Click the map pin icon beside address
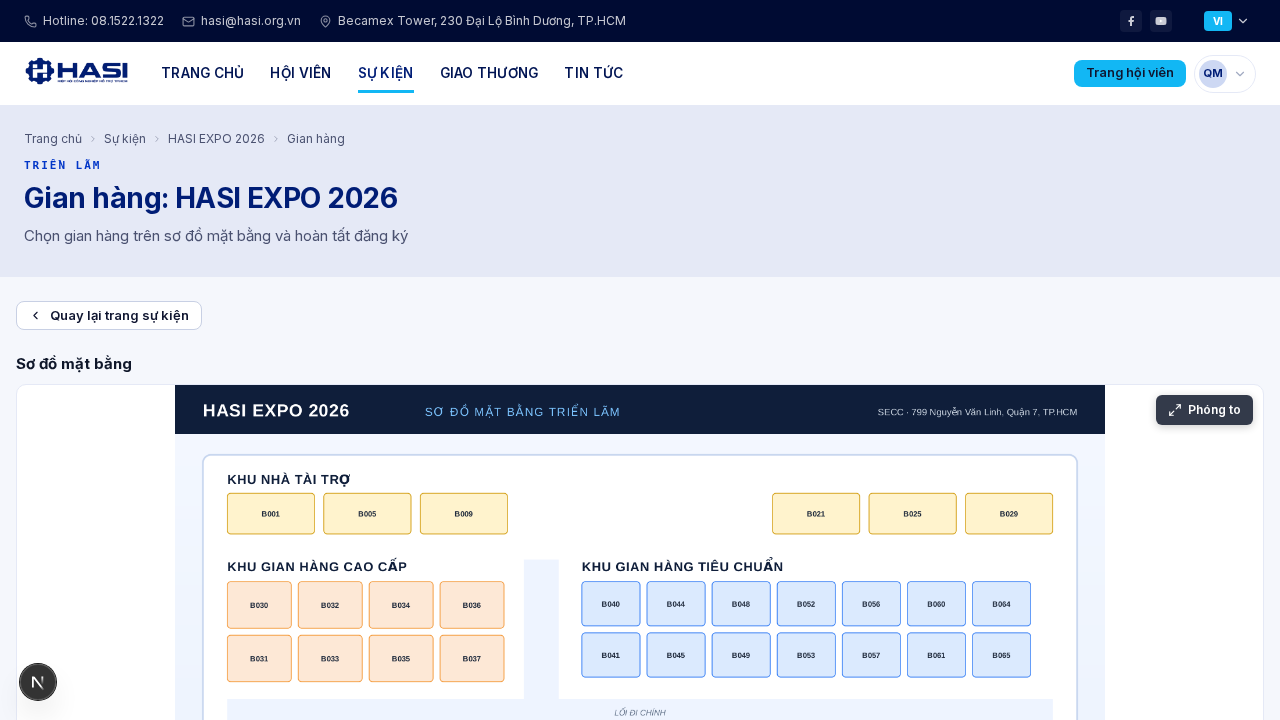This screenshot has width=1280, height=720. point(325,21)
